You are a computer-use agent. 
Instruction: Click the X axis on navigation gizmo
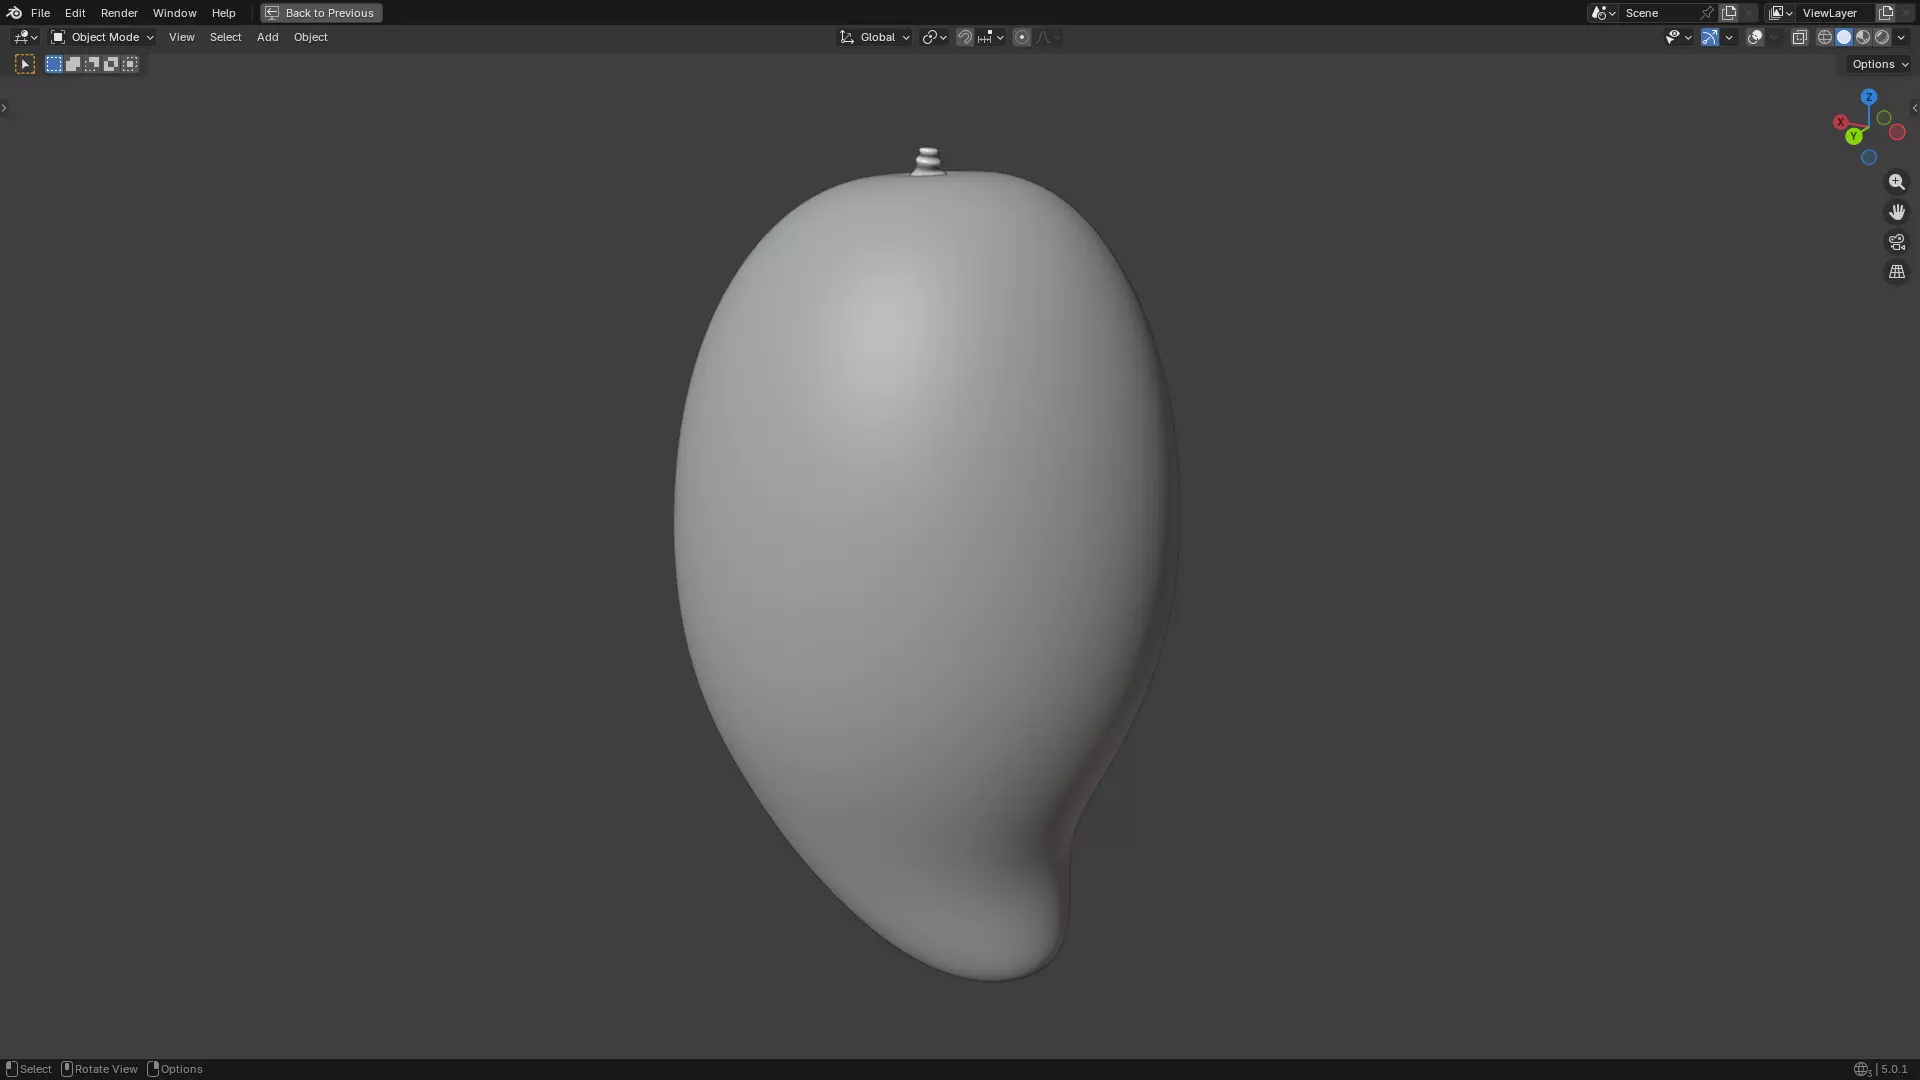pyautogui.click(x=1840, y=122)
